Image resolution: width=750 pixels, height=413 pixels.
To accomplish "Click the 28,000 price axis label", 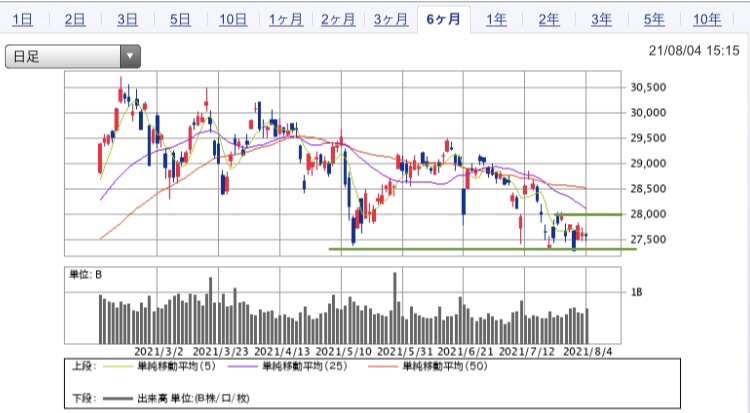I will coord(648,214).
